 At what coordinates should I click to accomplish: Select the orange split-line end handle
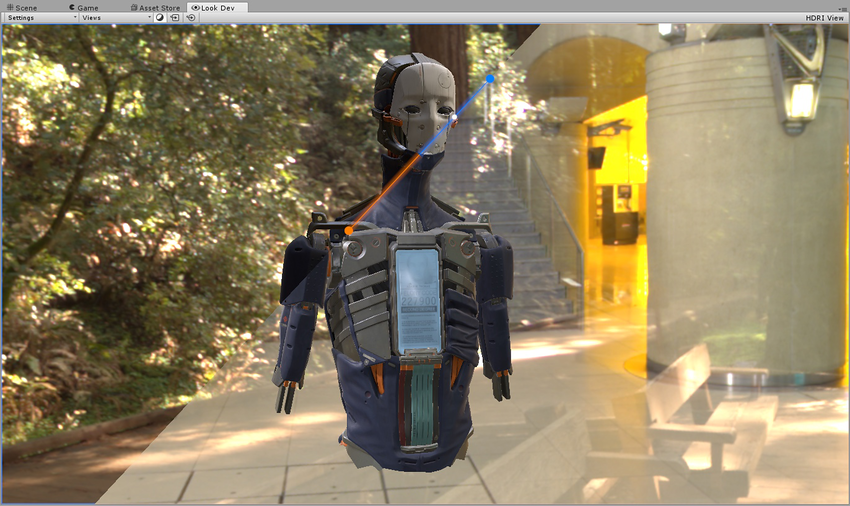pyautogui.click(x=349, y=230)
